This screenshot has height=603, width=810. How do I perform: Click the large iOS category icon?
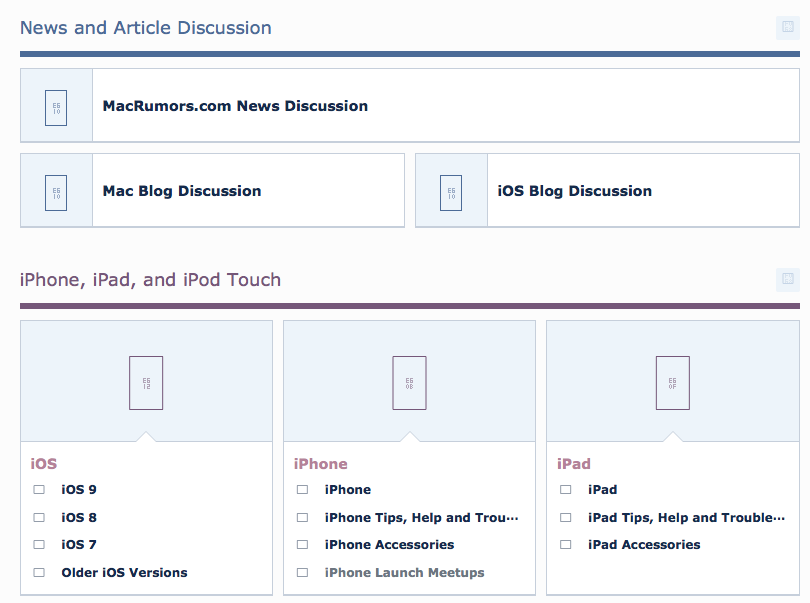[x=146, y=383]
